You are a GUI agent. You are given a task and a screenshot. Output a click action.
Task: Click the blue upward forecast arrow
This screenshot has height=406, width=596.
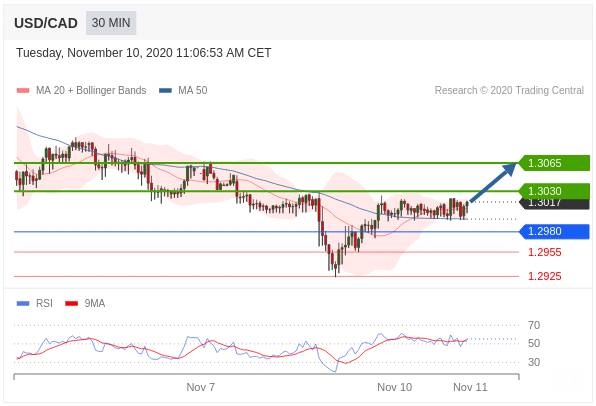tap(493, 183)
